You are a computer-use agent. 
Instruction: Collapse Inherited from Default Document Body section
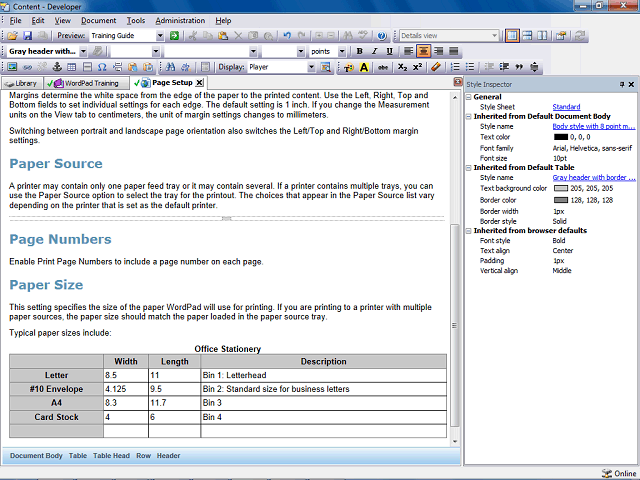[x=469, y=117]
